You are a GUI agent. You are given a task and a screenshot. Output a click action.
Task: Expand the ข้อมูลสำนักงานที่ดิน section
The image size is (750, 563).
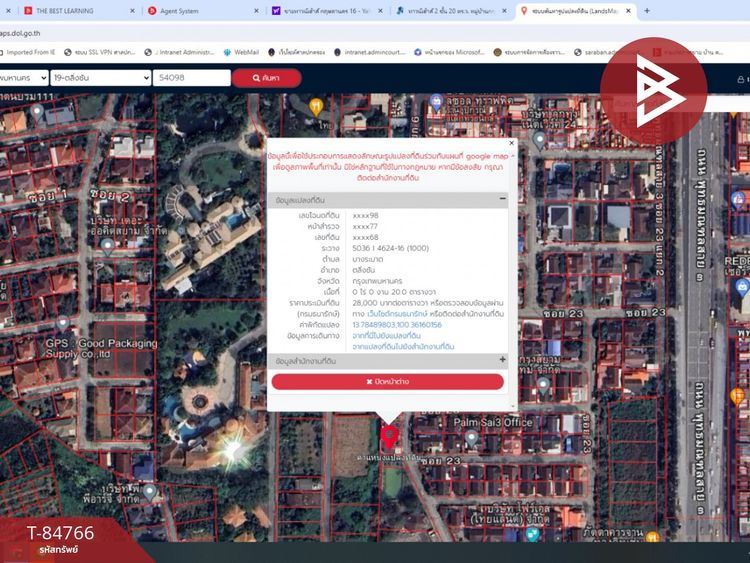[502, 360]
